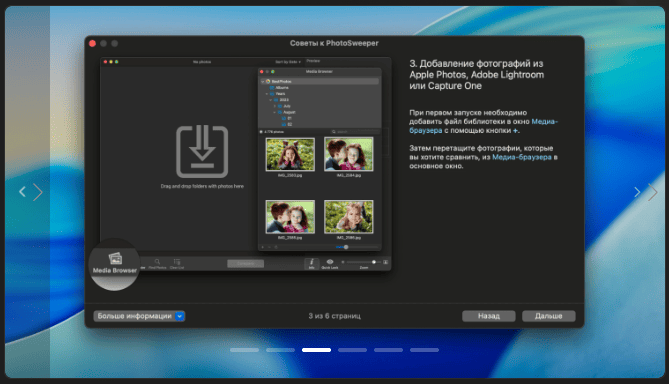
Task: Jump to the fifth slide indicator dash
Action: coord(388,350)
